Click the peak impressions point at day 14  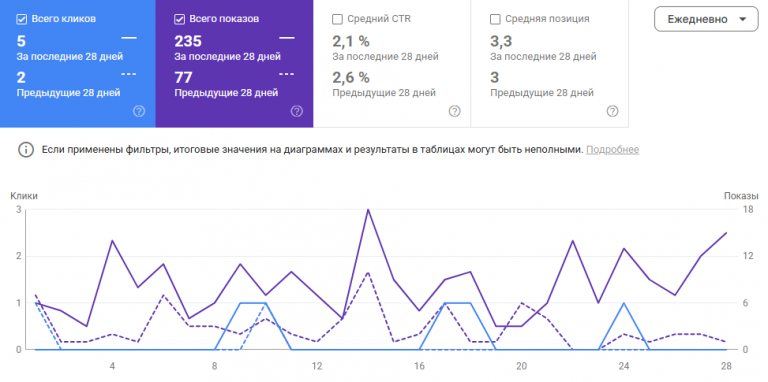(368, 210)
